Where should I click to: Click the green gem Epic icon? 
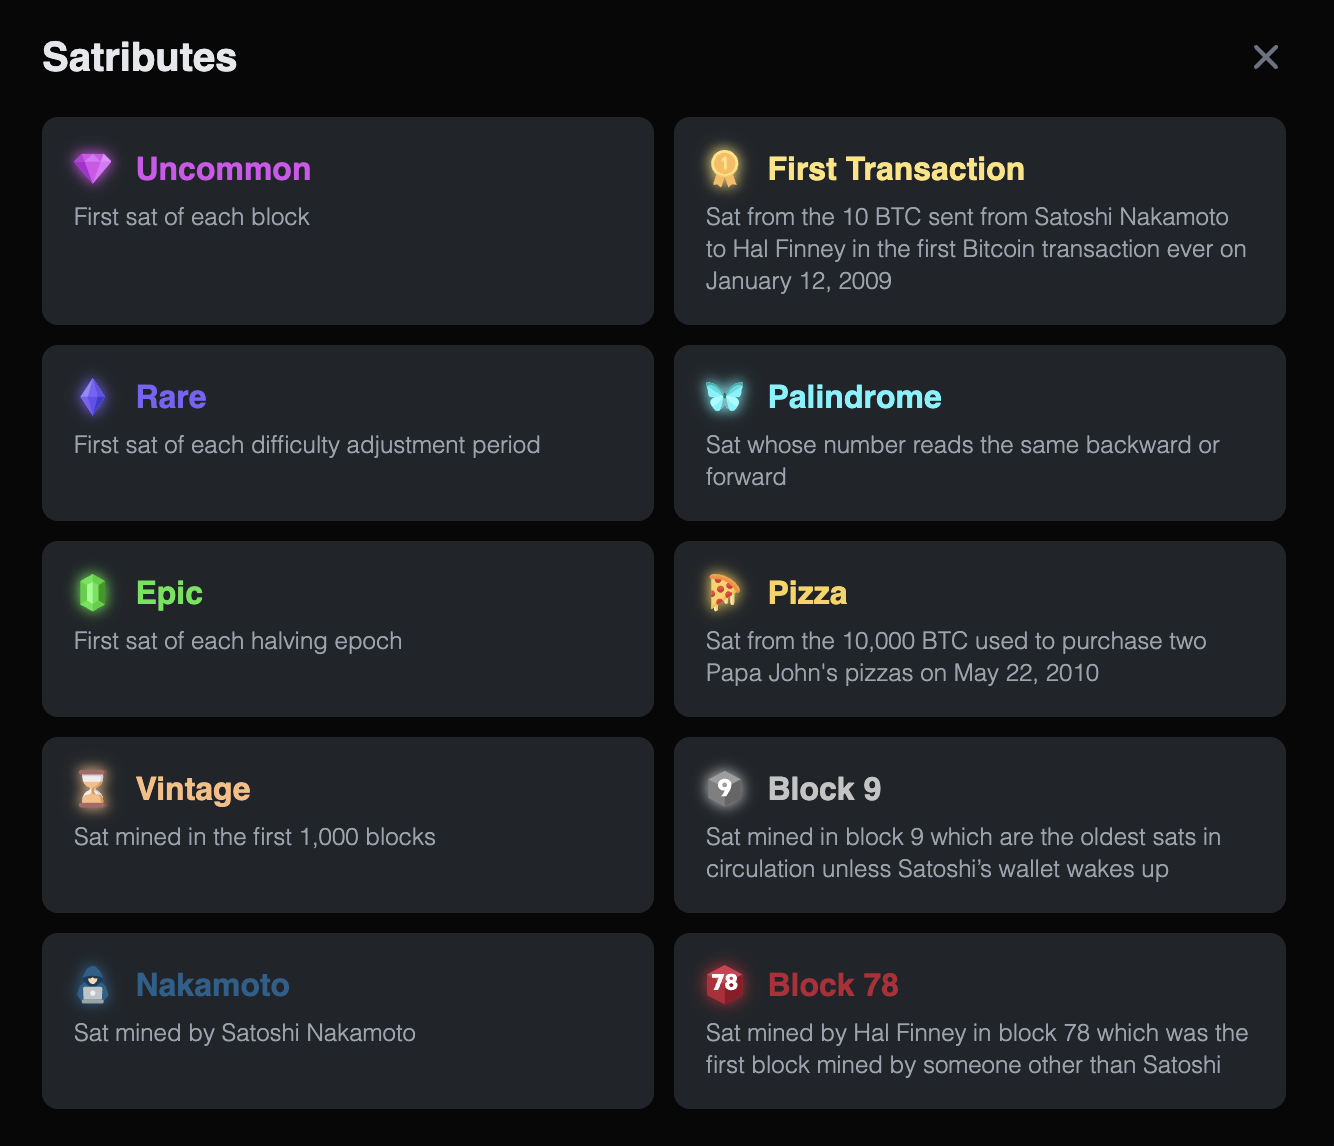93,593
